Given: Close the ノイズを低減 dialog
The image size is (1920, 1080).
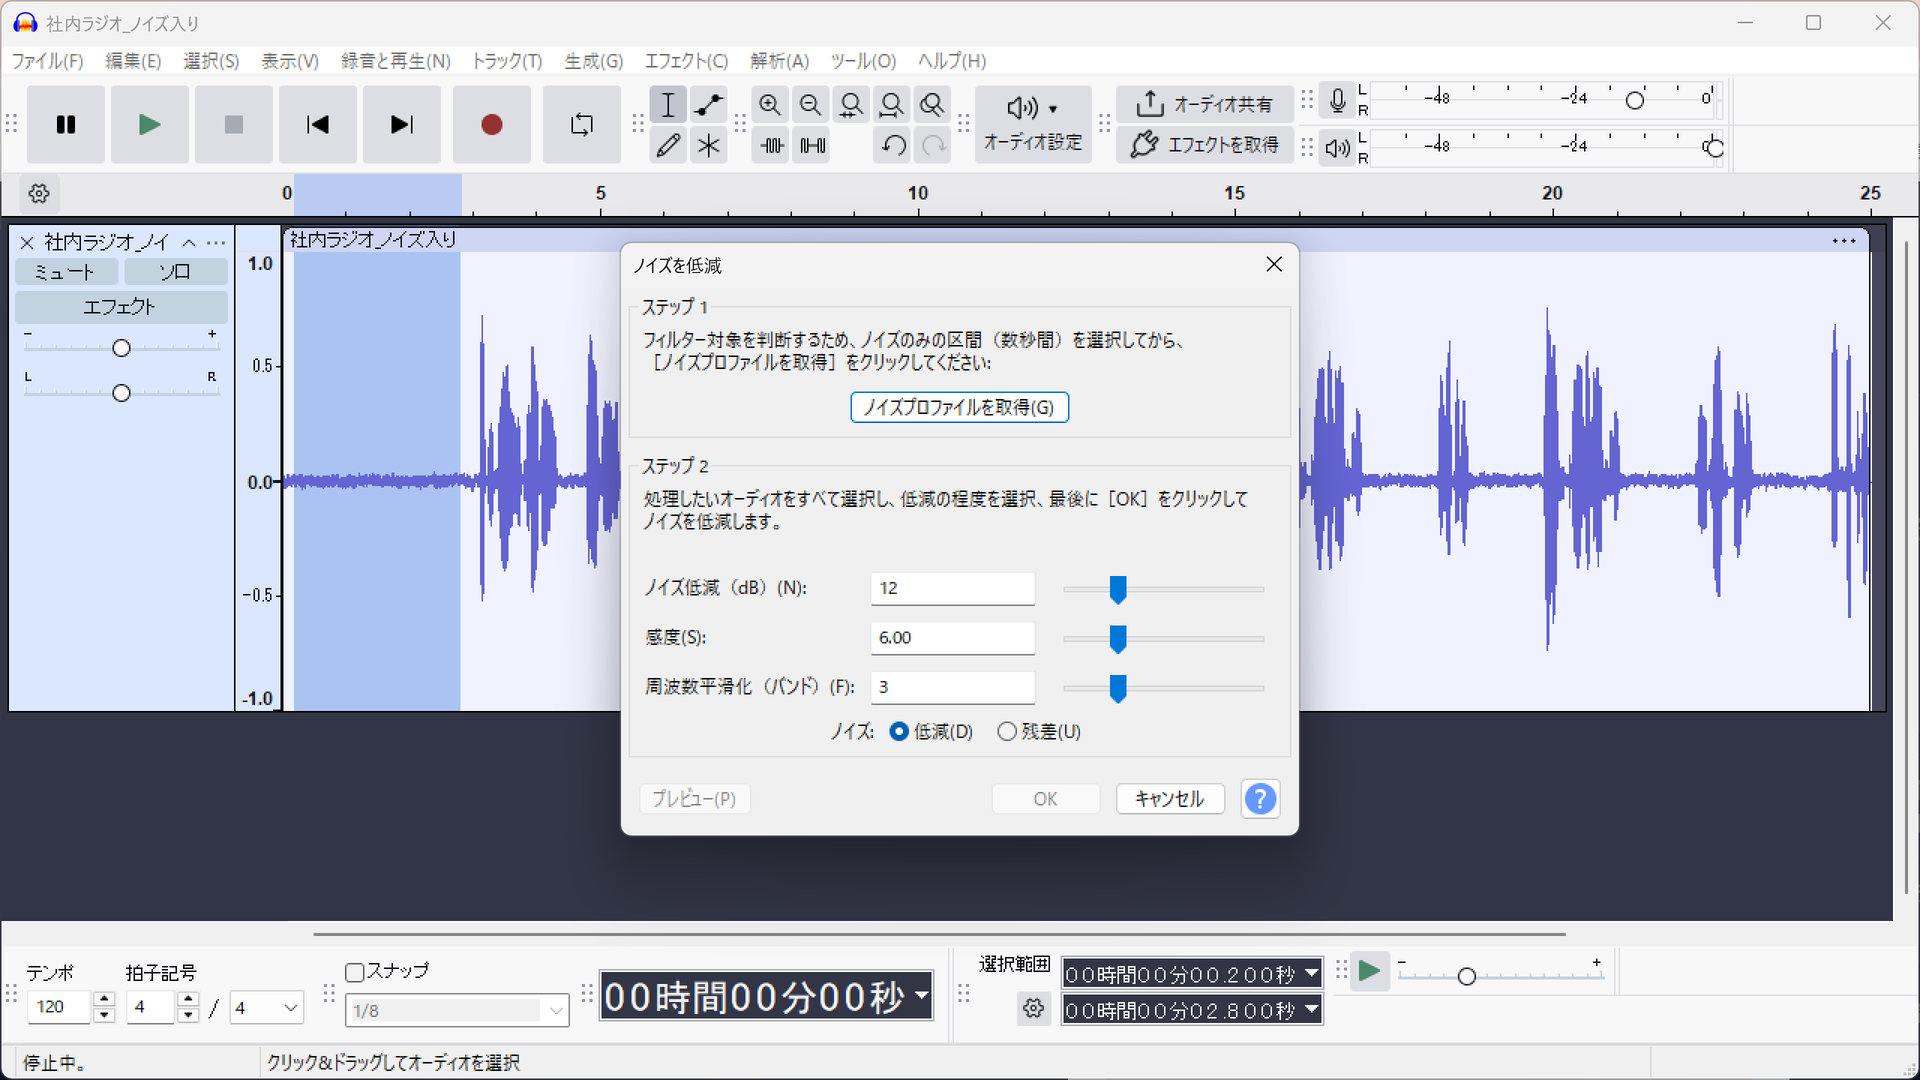Looking at the screenshot, I should coord(1274,264).
